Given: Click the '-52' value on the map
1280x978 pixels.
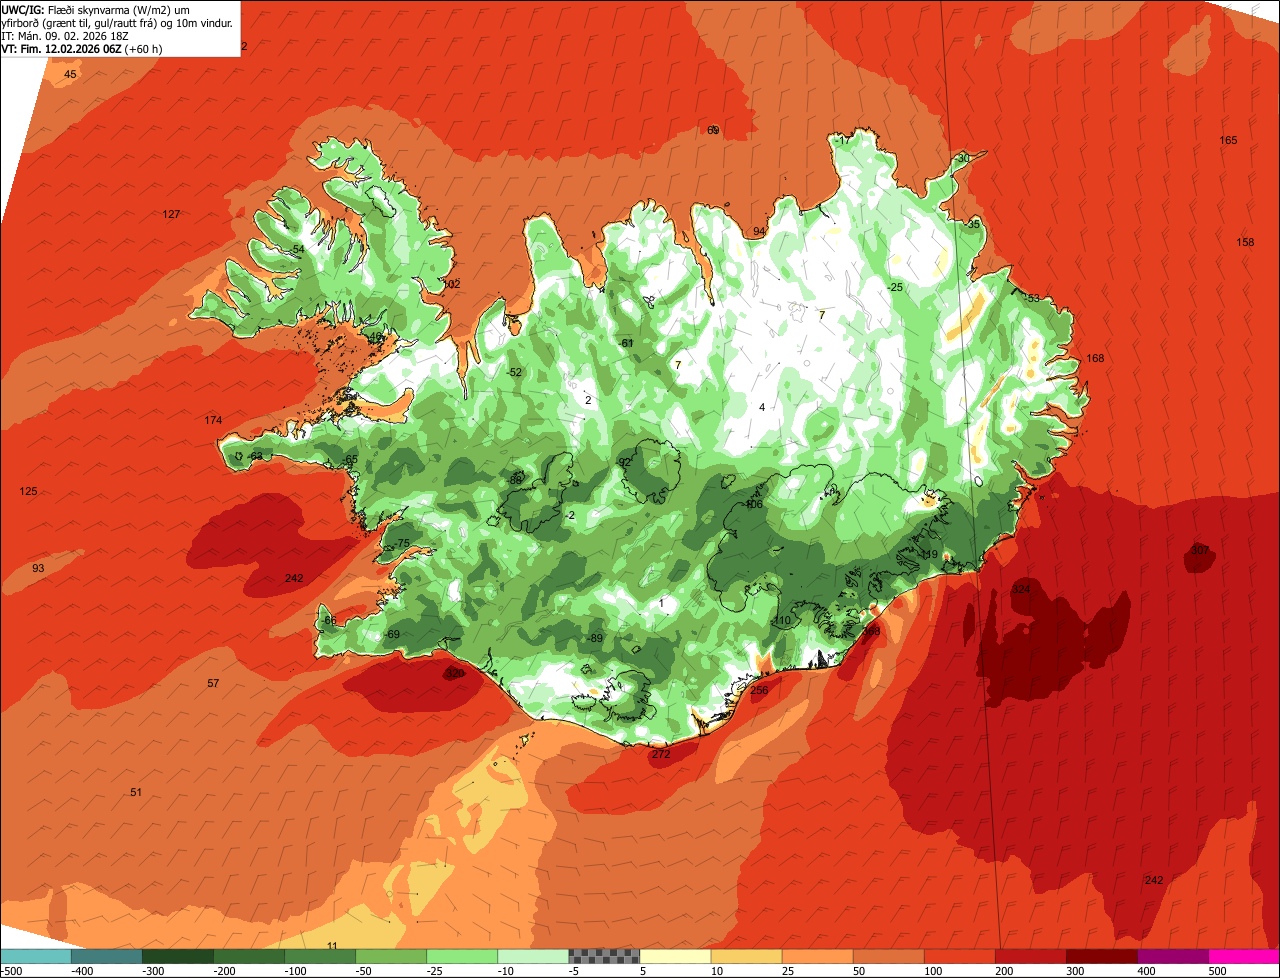Looking at the screenshot, I should coord(515,373).
